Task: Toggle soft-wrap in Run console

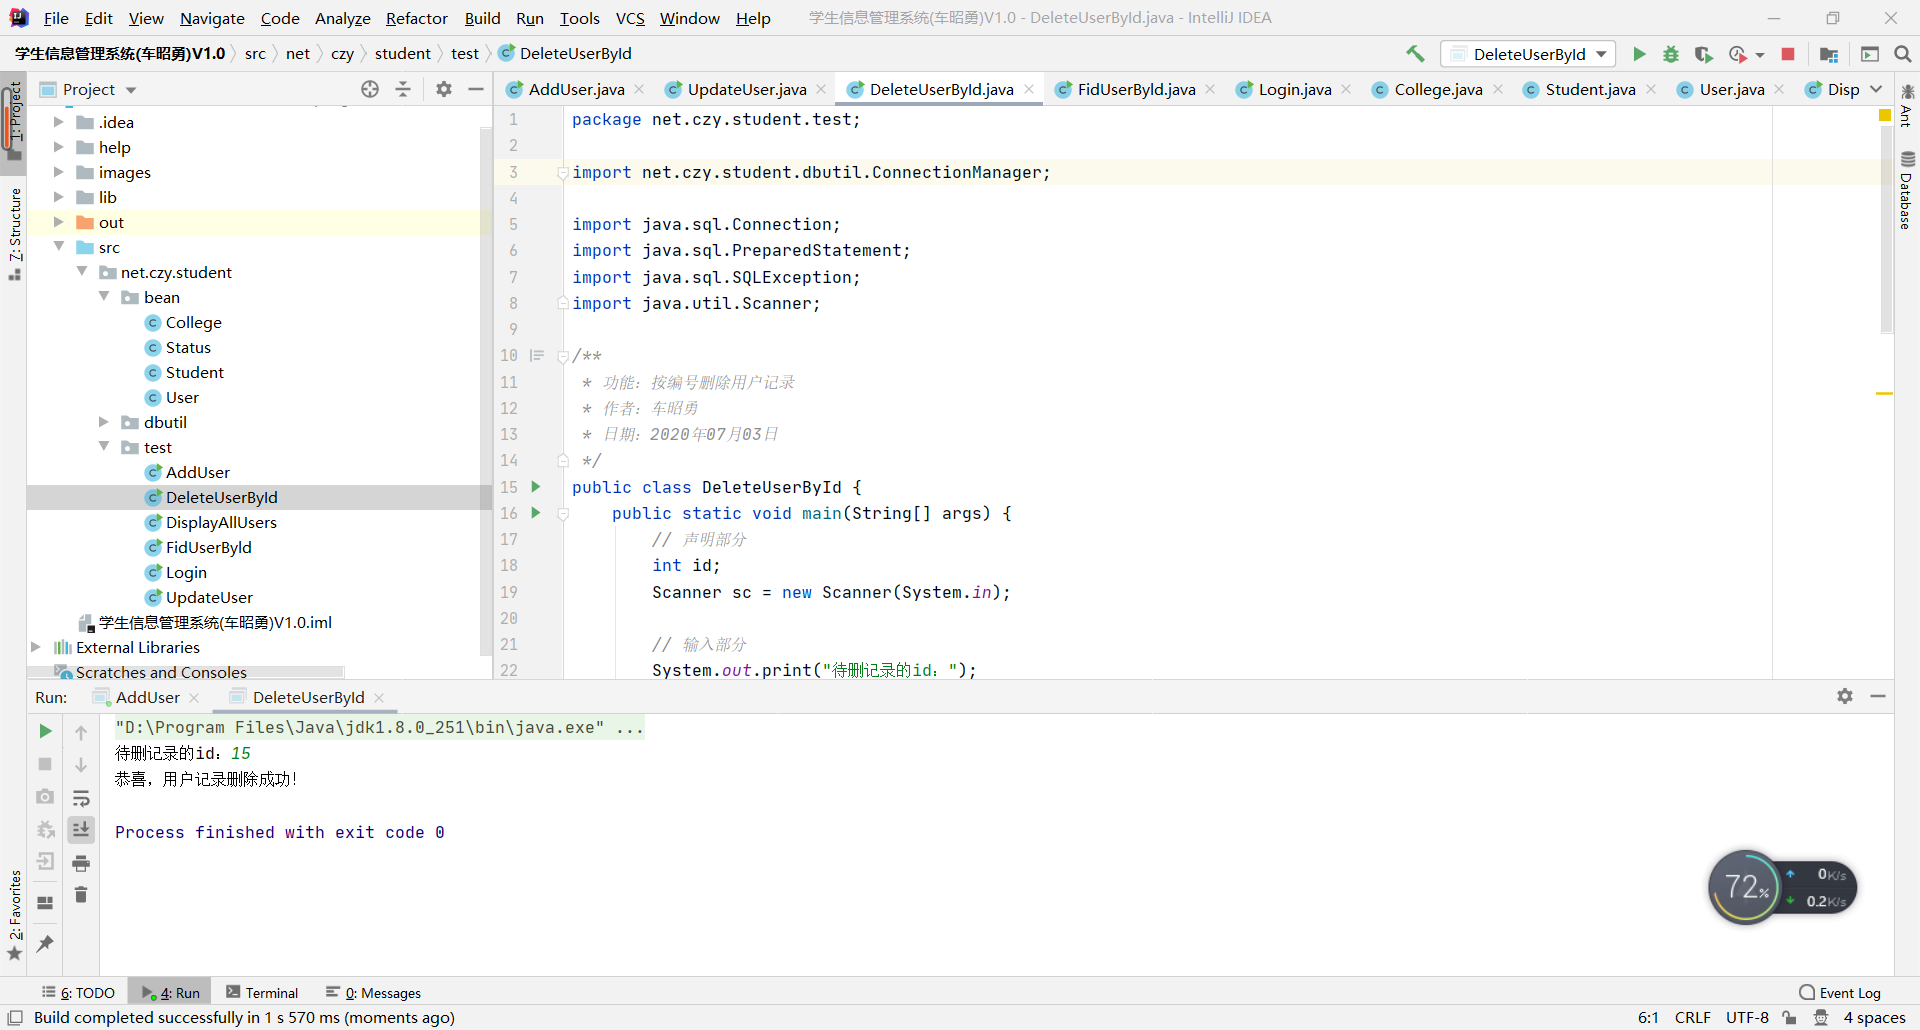Action: [x=81, y=798]
